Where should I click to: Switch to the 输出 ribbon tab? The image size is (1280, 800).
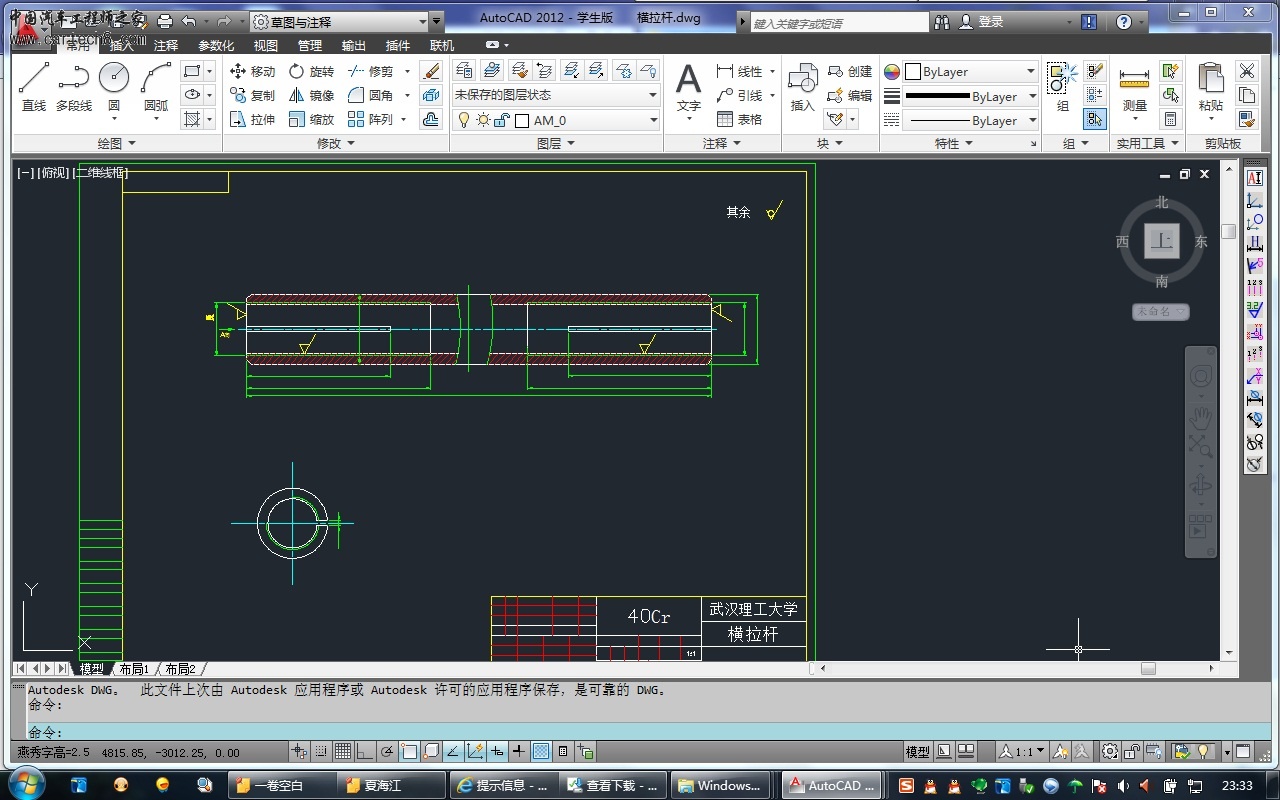click(354, 45)
